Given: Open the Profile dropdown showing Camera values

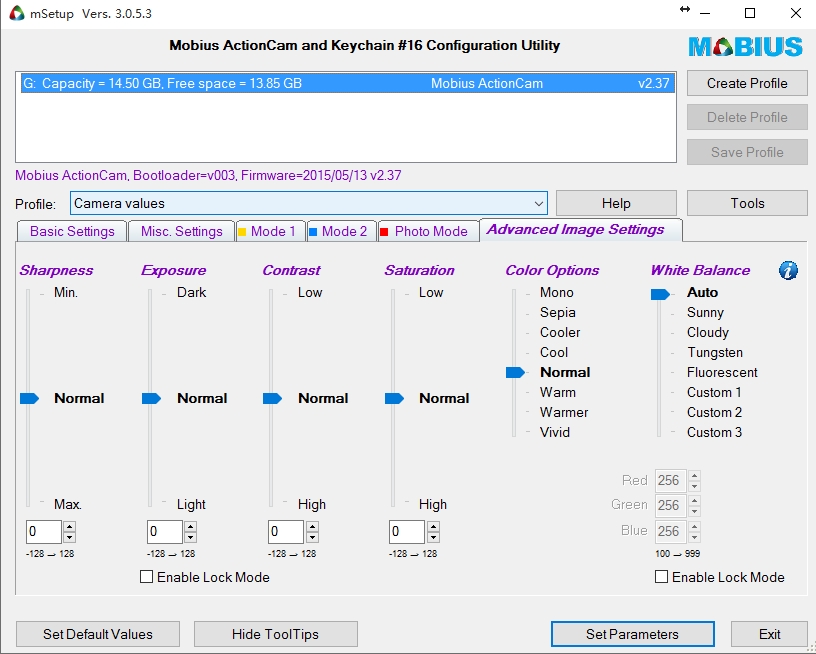Looking at the screenshot, I should point(309,203).
